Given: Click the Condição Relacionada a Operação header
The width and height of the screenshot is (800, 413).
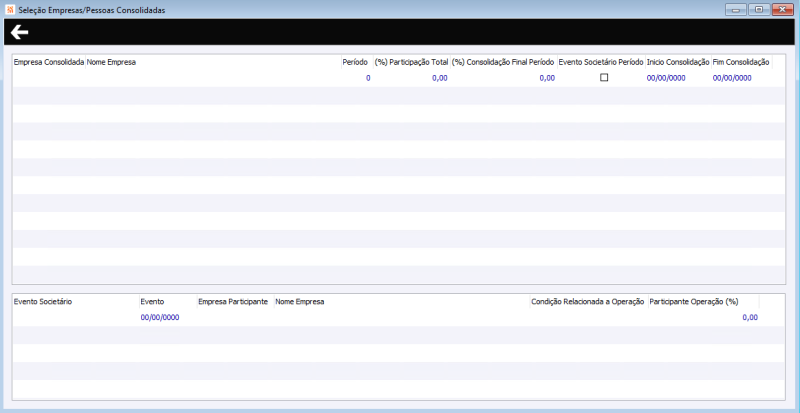Looking at the screenshot, I should click(588, 302).
